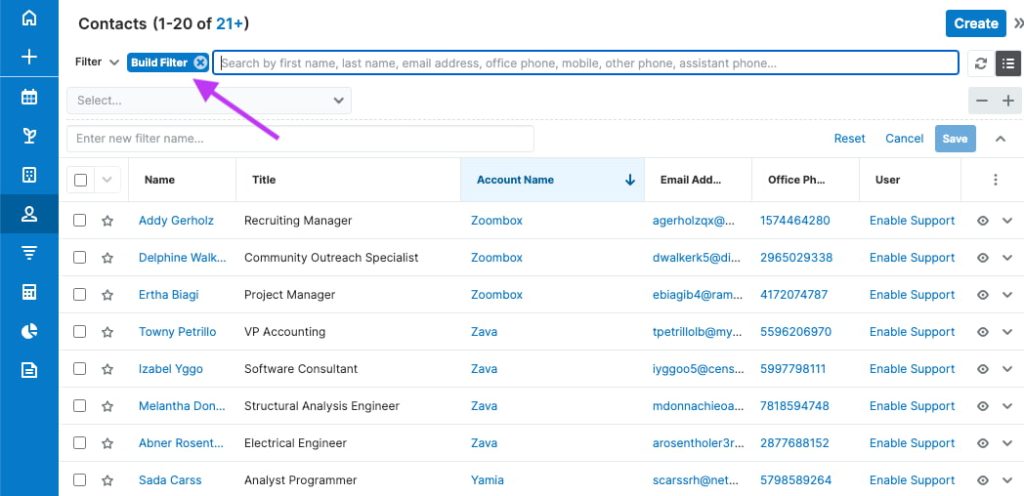Open row actions dropdown for Delphine Walker
Screen dimensions: 1024x496
pos(1007,258)
